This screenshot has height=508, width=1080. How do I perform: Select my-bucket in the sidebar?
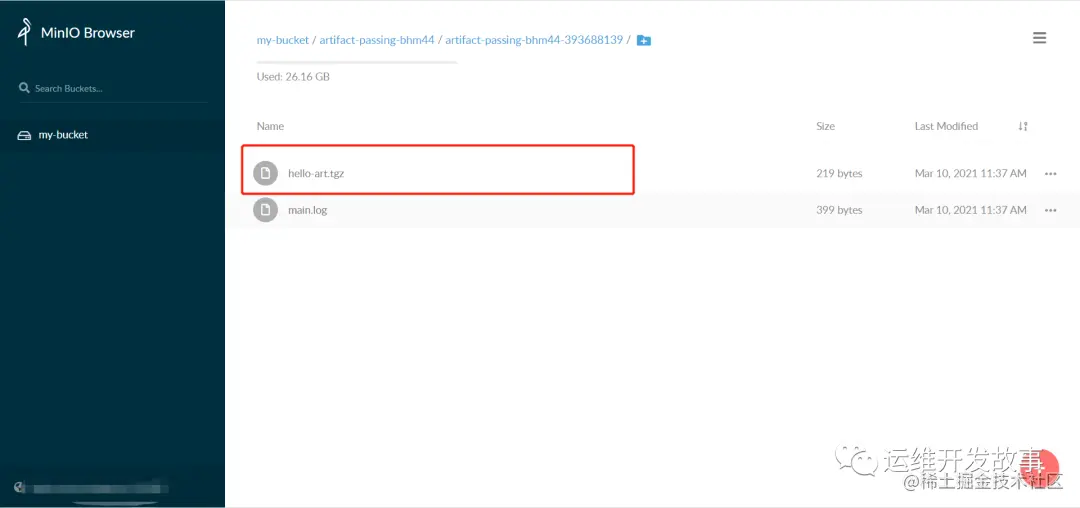click(63, 135)
